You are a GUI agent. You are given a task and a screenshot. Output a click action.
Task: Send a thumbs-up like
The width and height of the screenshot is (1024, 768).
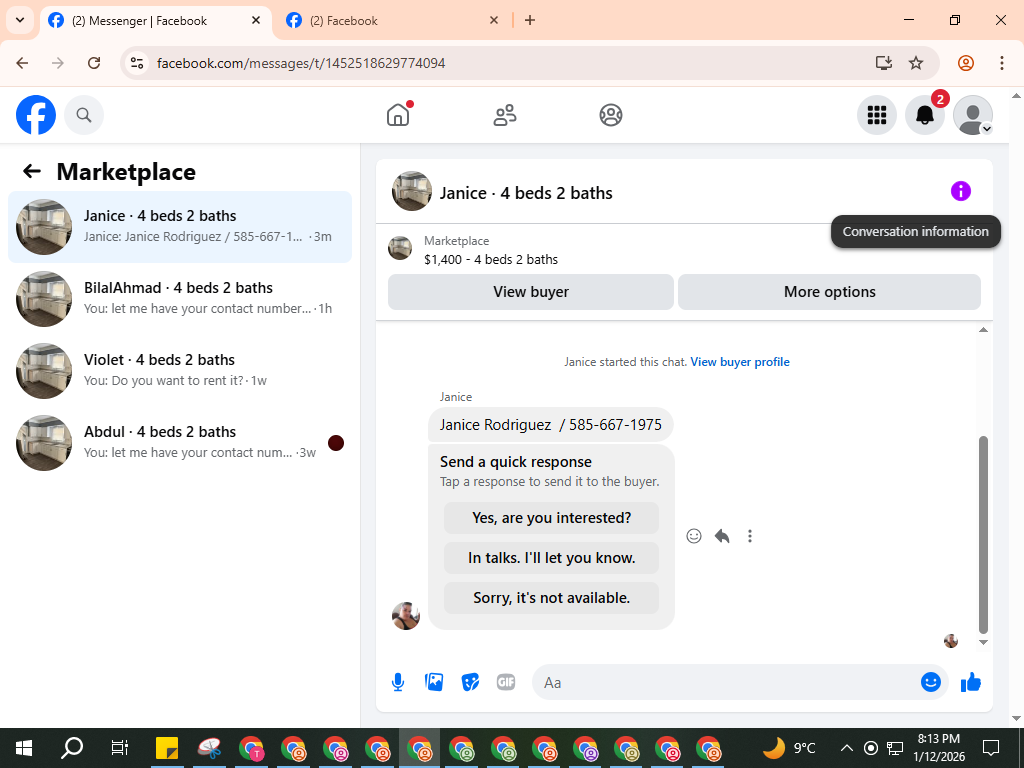pos(971,682)
